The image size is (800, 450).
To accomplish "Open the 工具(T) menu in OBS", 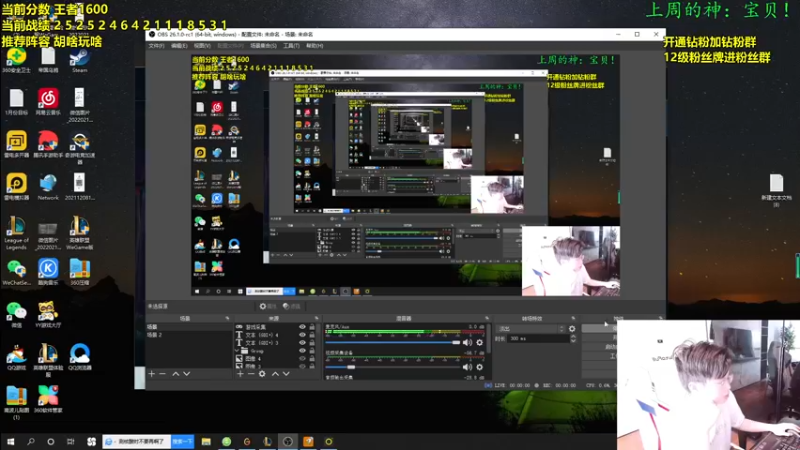I will pyautogui.click(x=291, y=46).
